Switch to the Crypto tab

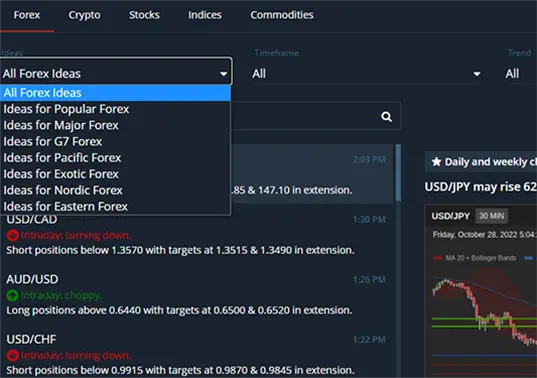[84, 15]
